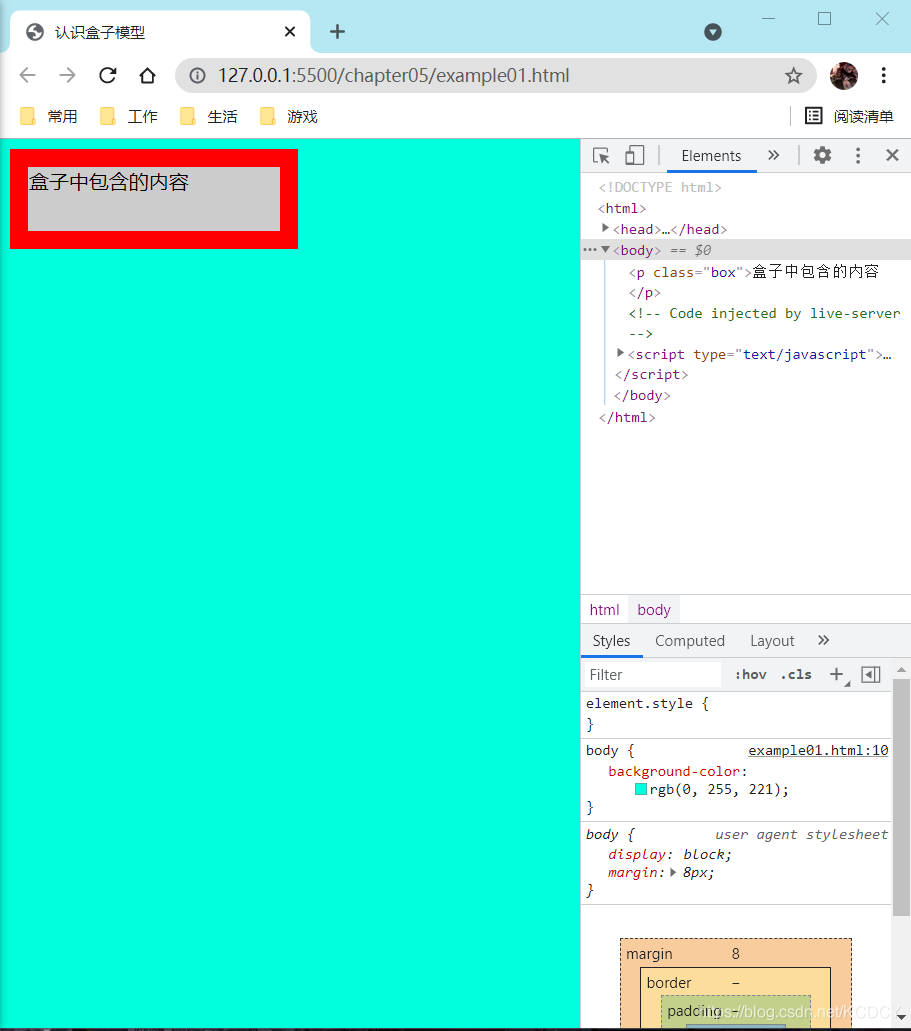Focus the styles Filter field
The height and width of the screenshot is (1031, 911).
click(x=652, y=675)
